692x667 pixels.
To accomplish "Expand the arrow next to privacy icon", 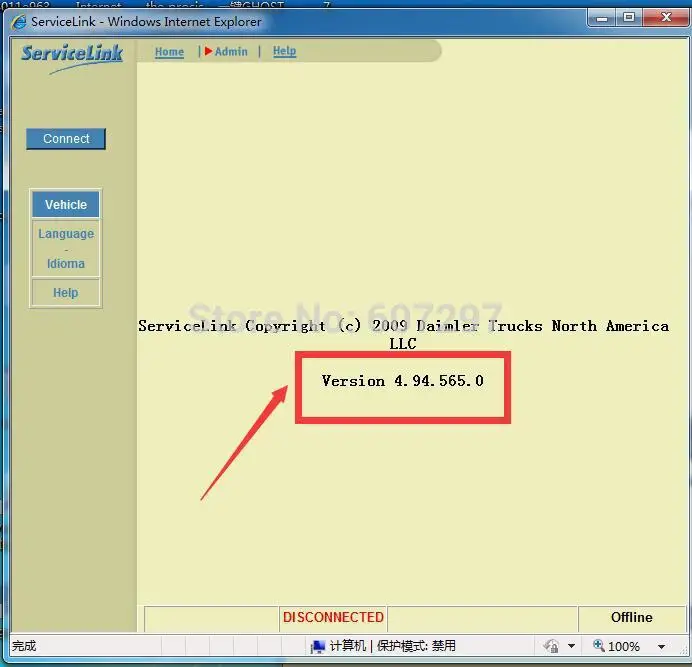I will click(x=571, y=646).
